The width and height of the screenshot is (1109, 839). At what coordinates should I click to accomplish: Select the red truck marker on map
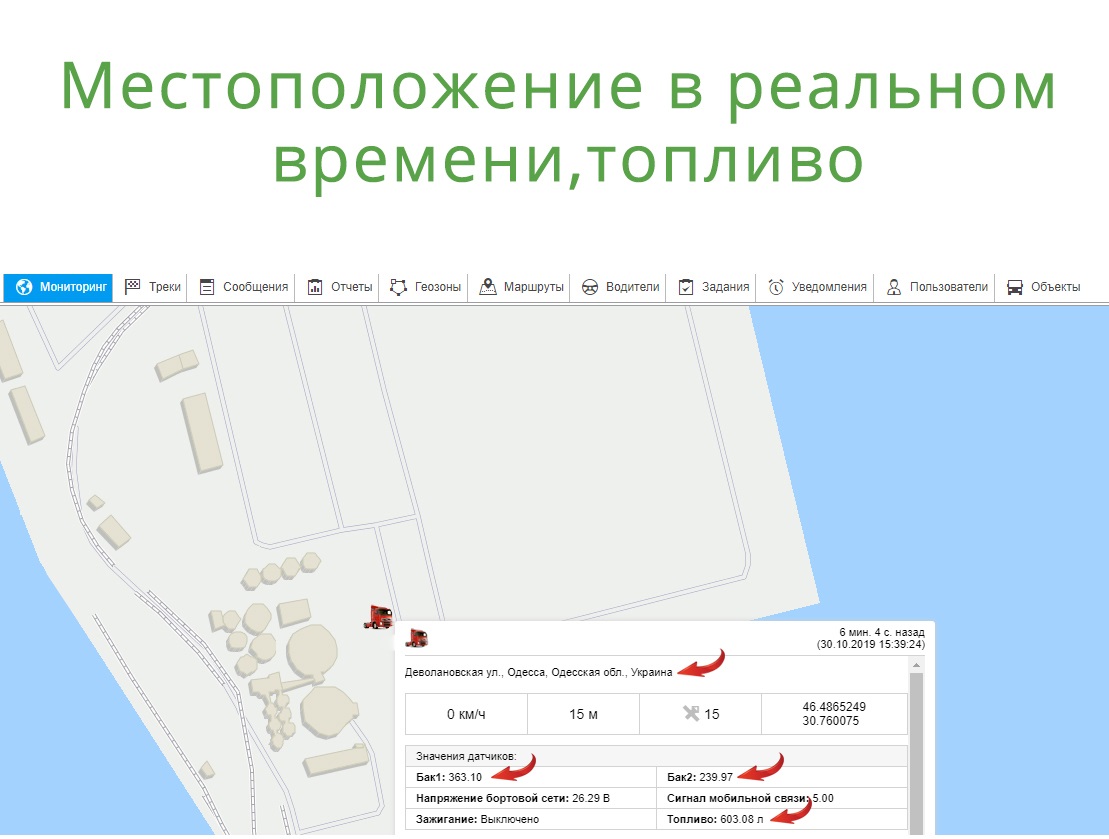click(378, 617)
